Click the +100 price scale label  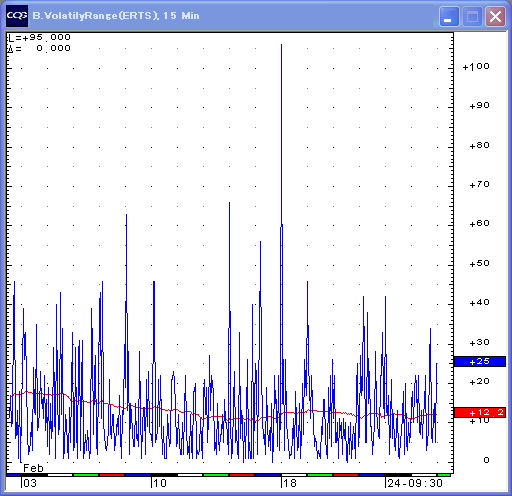coord(476,67)
